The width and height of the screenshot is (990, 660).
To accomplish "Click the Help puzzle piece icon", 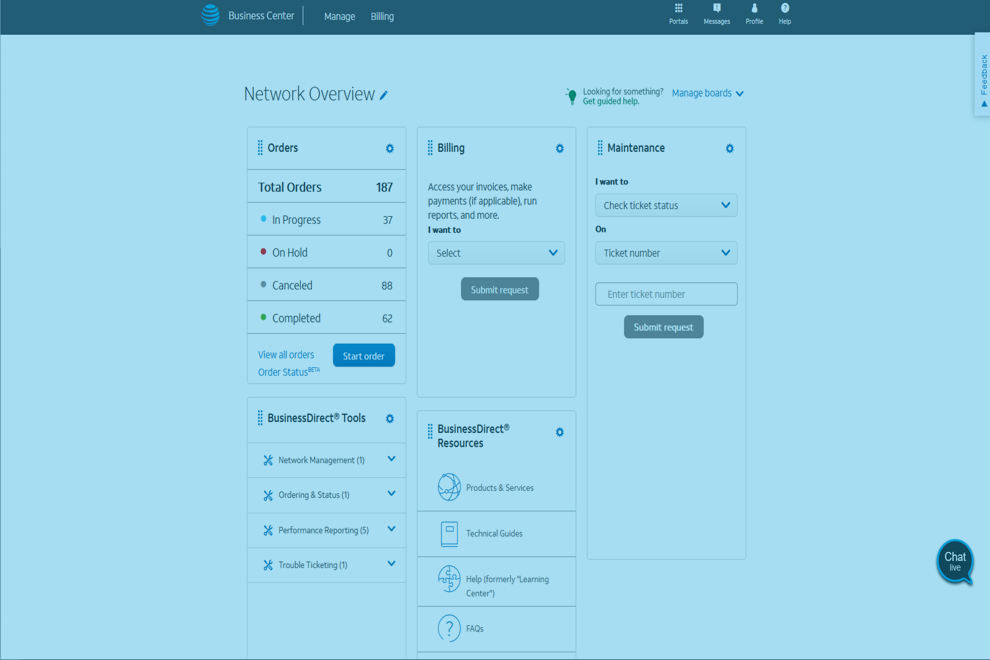I will coord(449,579).
